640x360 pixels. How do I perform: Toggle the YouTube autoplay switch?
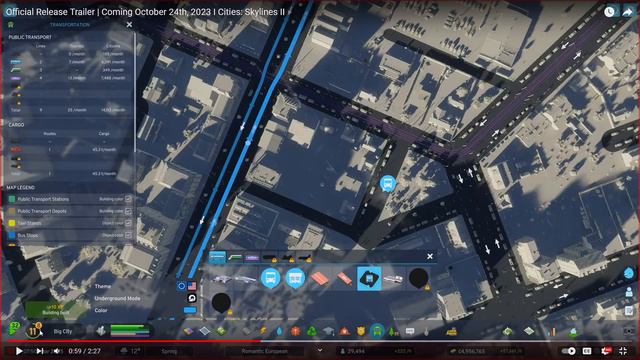(568, 351)
